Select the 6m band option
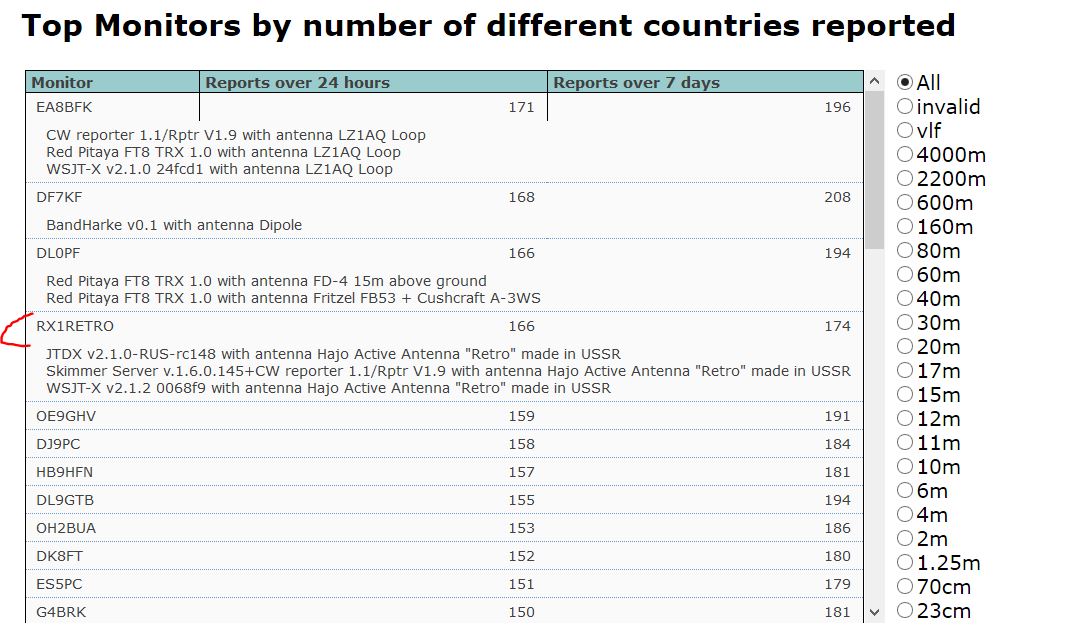Viewport: 1066px width, 628px height. coord(905,491)
